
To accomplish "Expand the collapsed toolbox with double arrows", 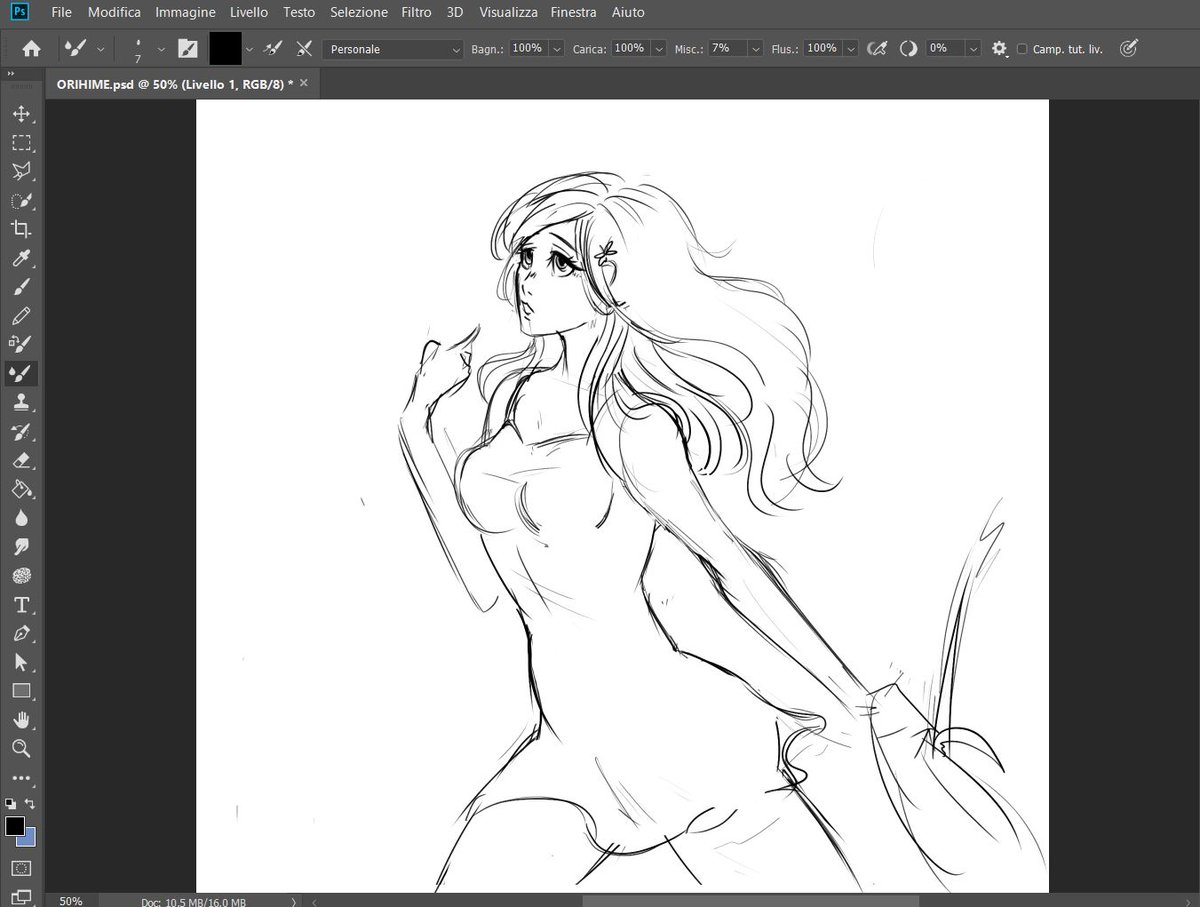I will [x=10, y=74].
